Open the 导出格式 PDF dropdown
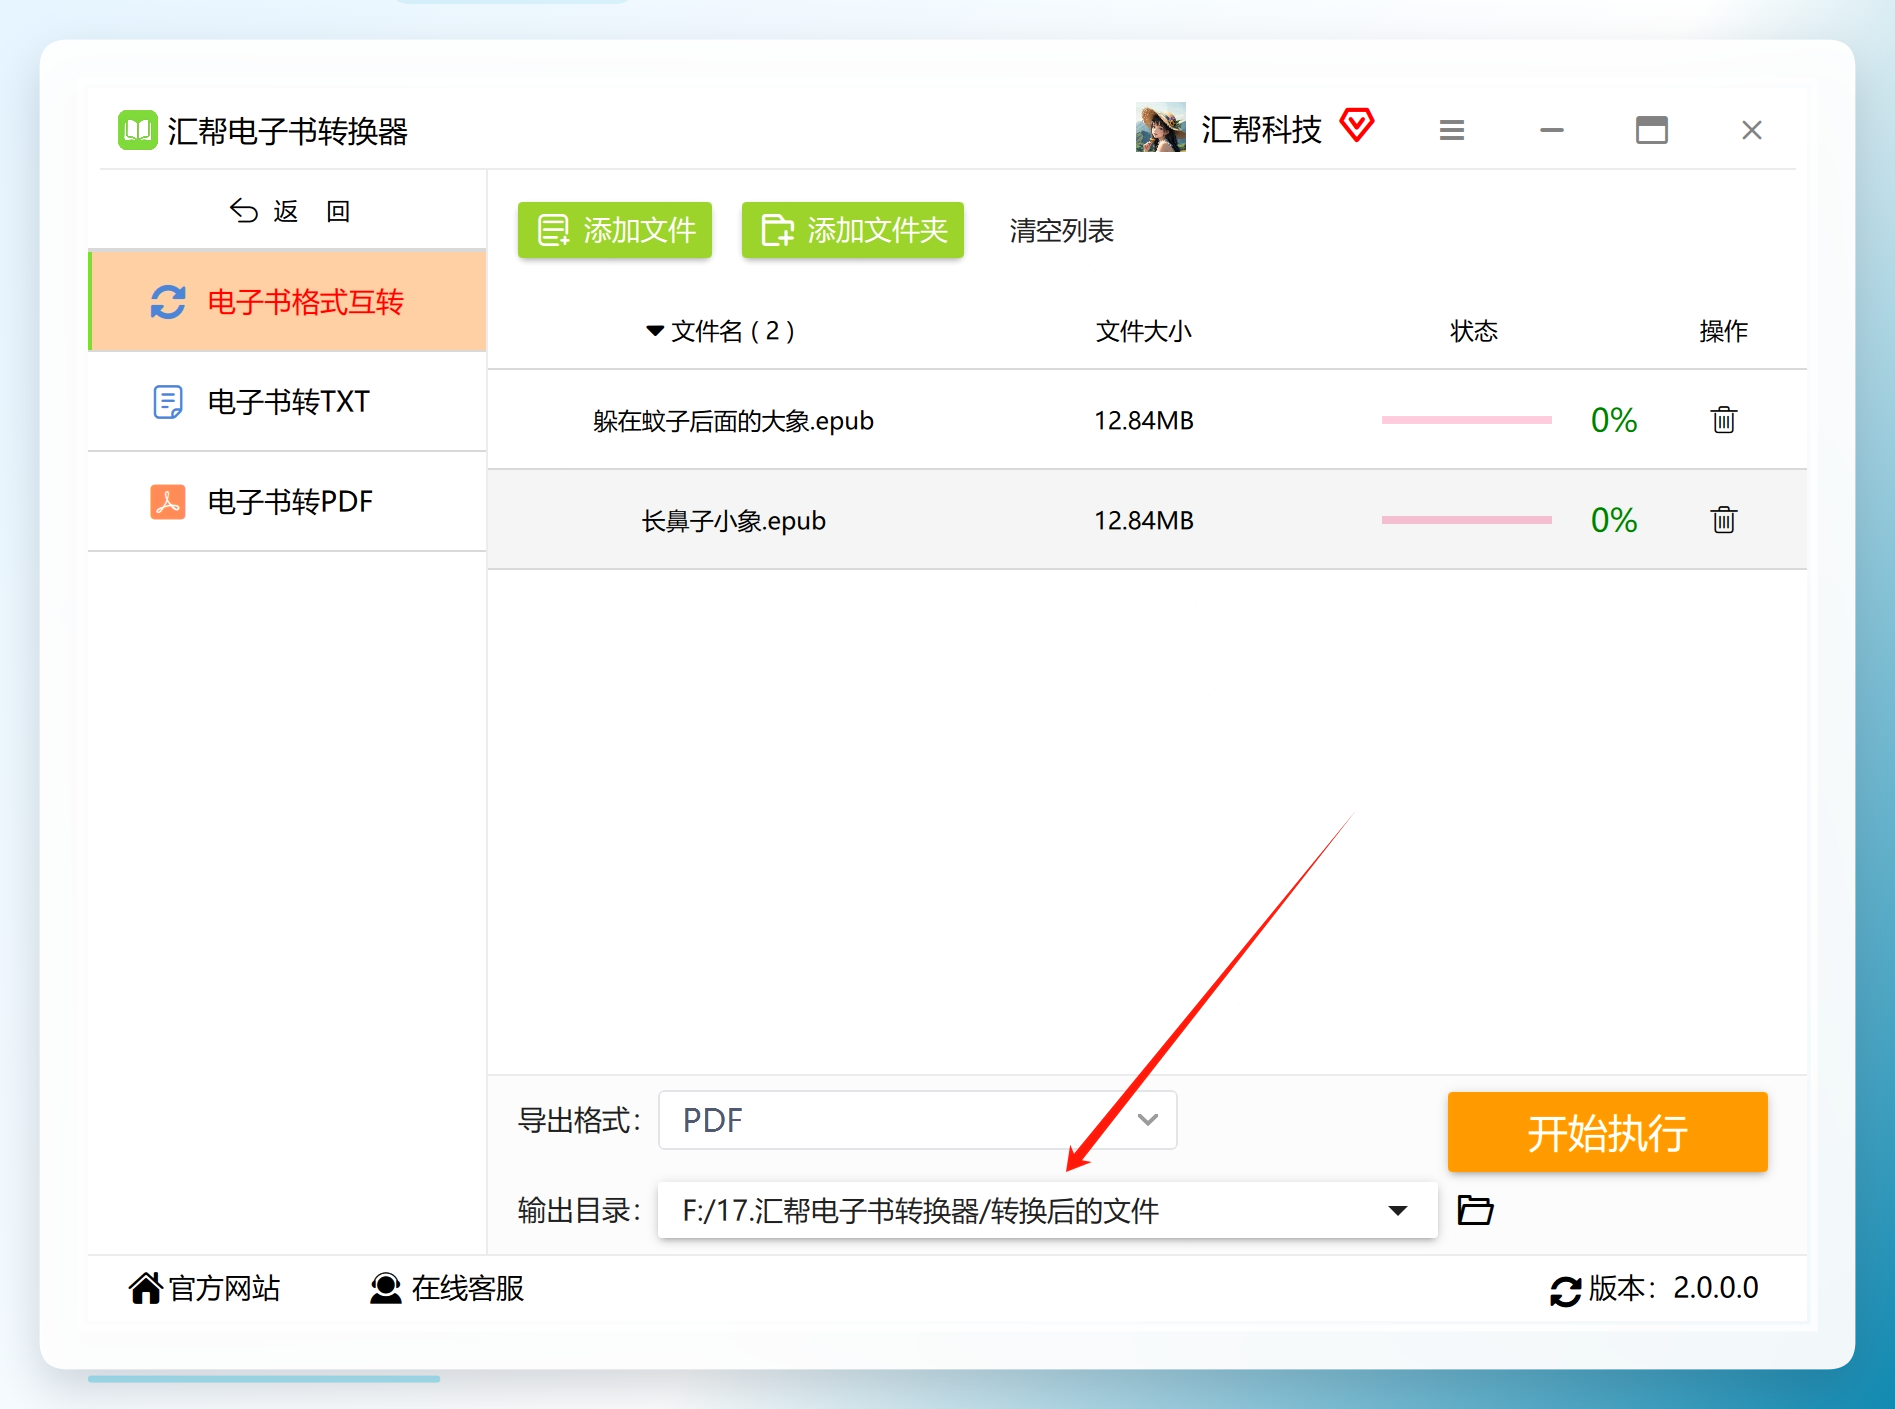1895x1409 pixels. [918, 1120]
